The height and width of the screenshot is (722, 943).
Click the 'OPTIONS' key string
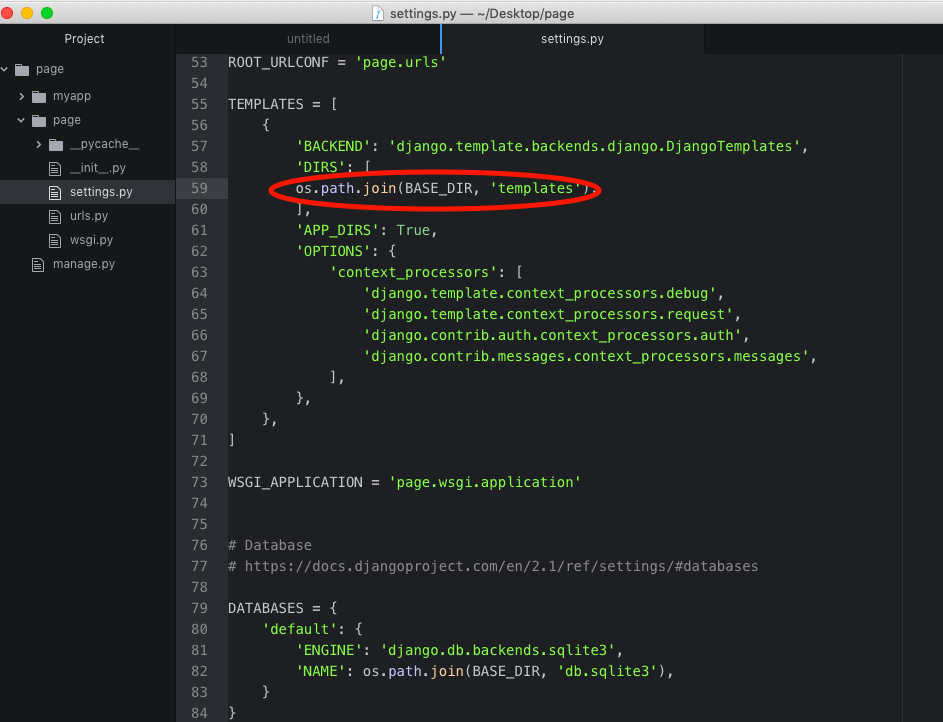(x=333, y=251)
